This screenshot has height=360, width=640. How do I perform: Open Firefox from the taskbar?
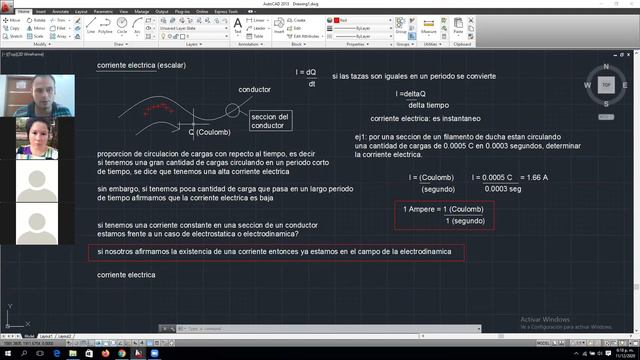tap(105, 353)
